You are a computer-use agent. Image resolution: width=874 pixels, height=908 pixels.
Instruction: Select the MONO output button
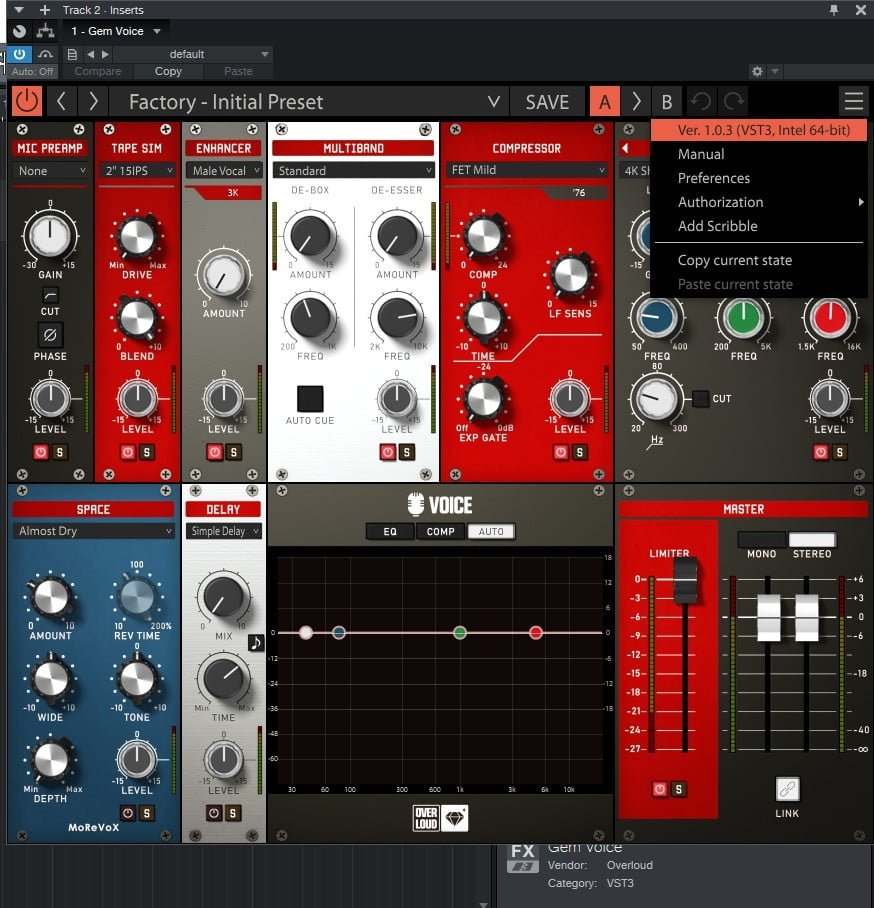[x=761, y=540]
